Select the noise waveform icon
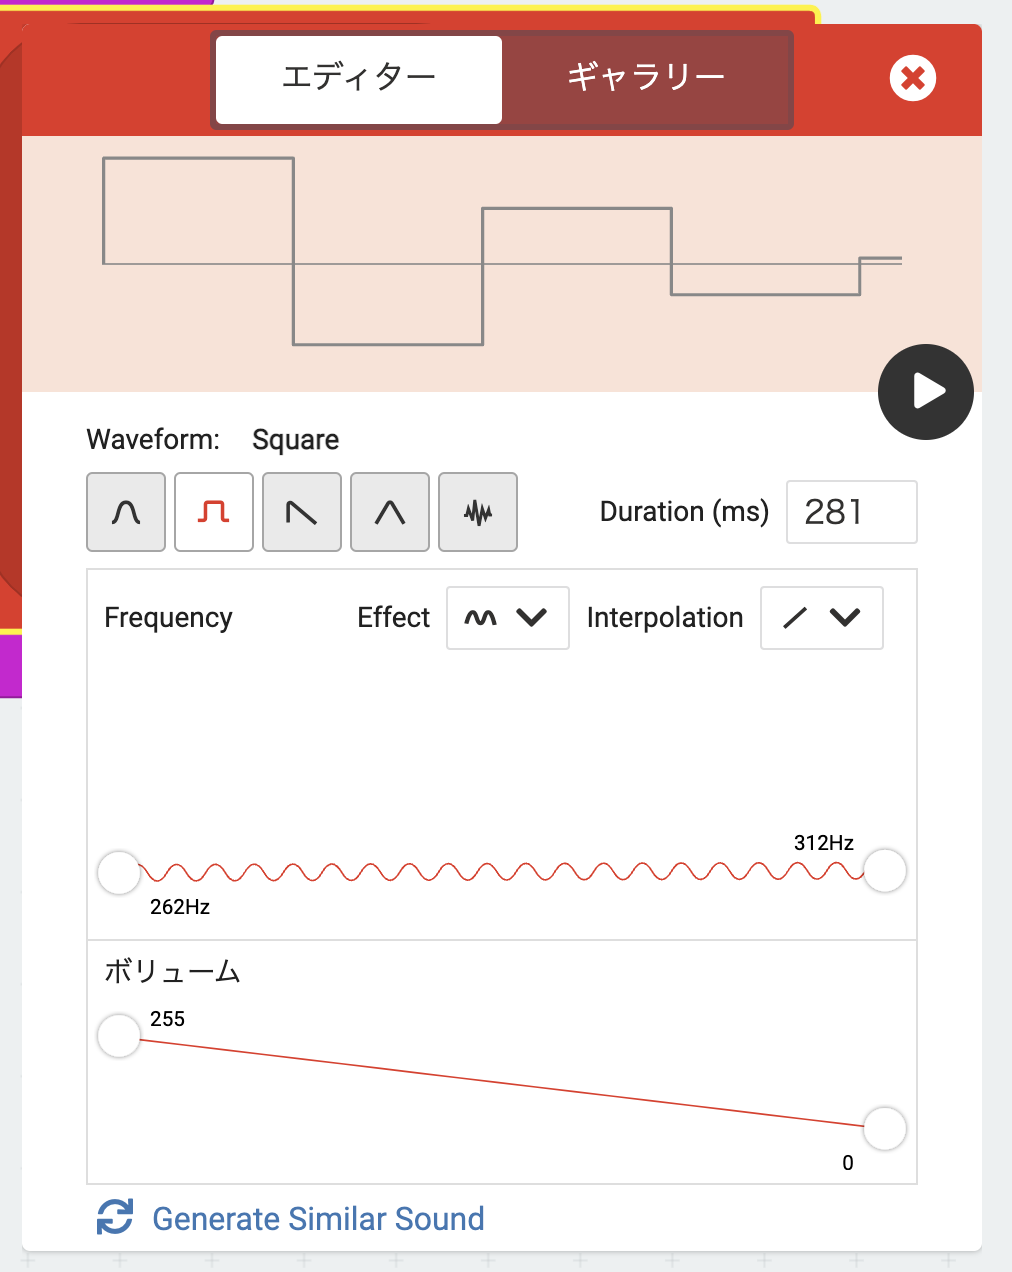This screenshot has width=1012, height=1272. pos(478,512)
